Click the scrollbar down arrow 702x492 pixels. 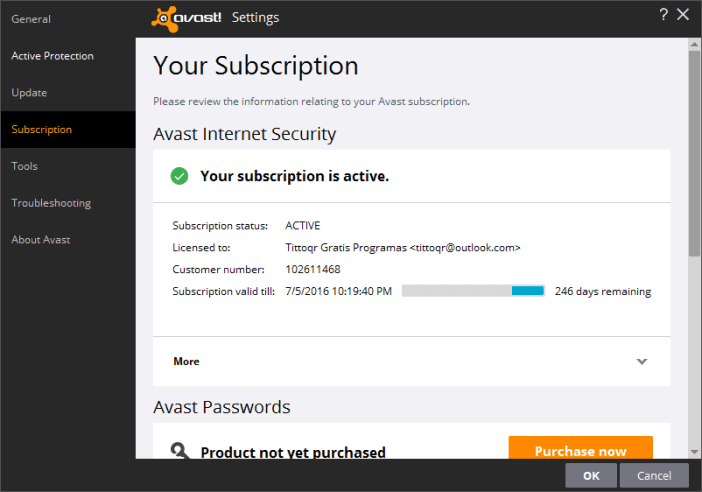[x=694, y=452]
